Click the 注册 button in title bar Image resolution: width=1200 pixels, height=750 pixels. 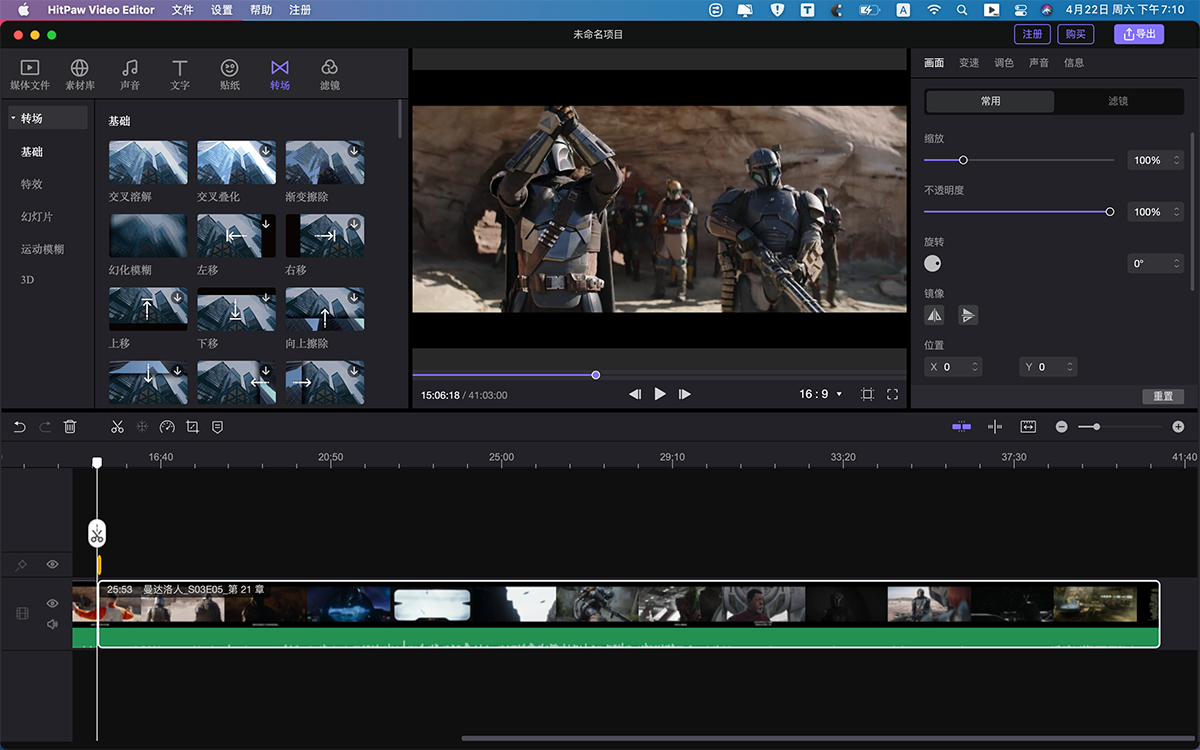(x=1032, y=34)
